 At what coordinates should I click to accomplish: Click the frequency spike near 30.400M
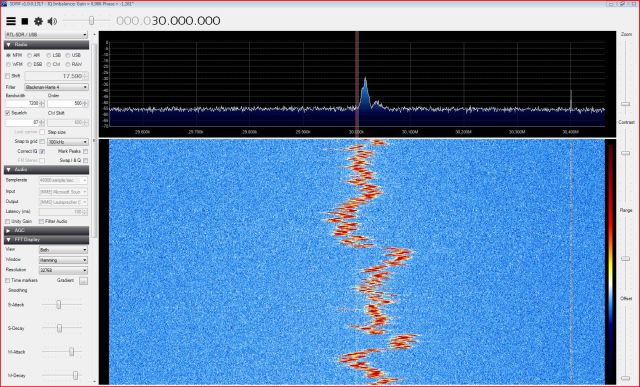click(x=571, y=100)
